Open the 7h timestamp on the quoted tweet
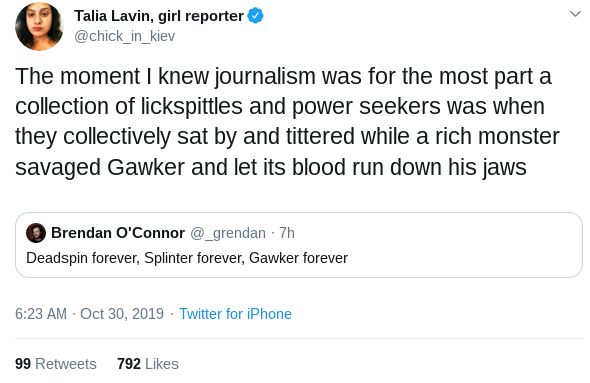This screenshot has width=590, height=383. point(287,233)
